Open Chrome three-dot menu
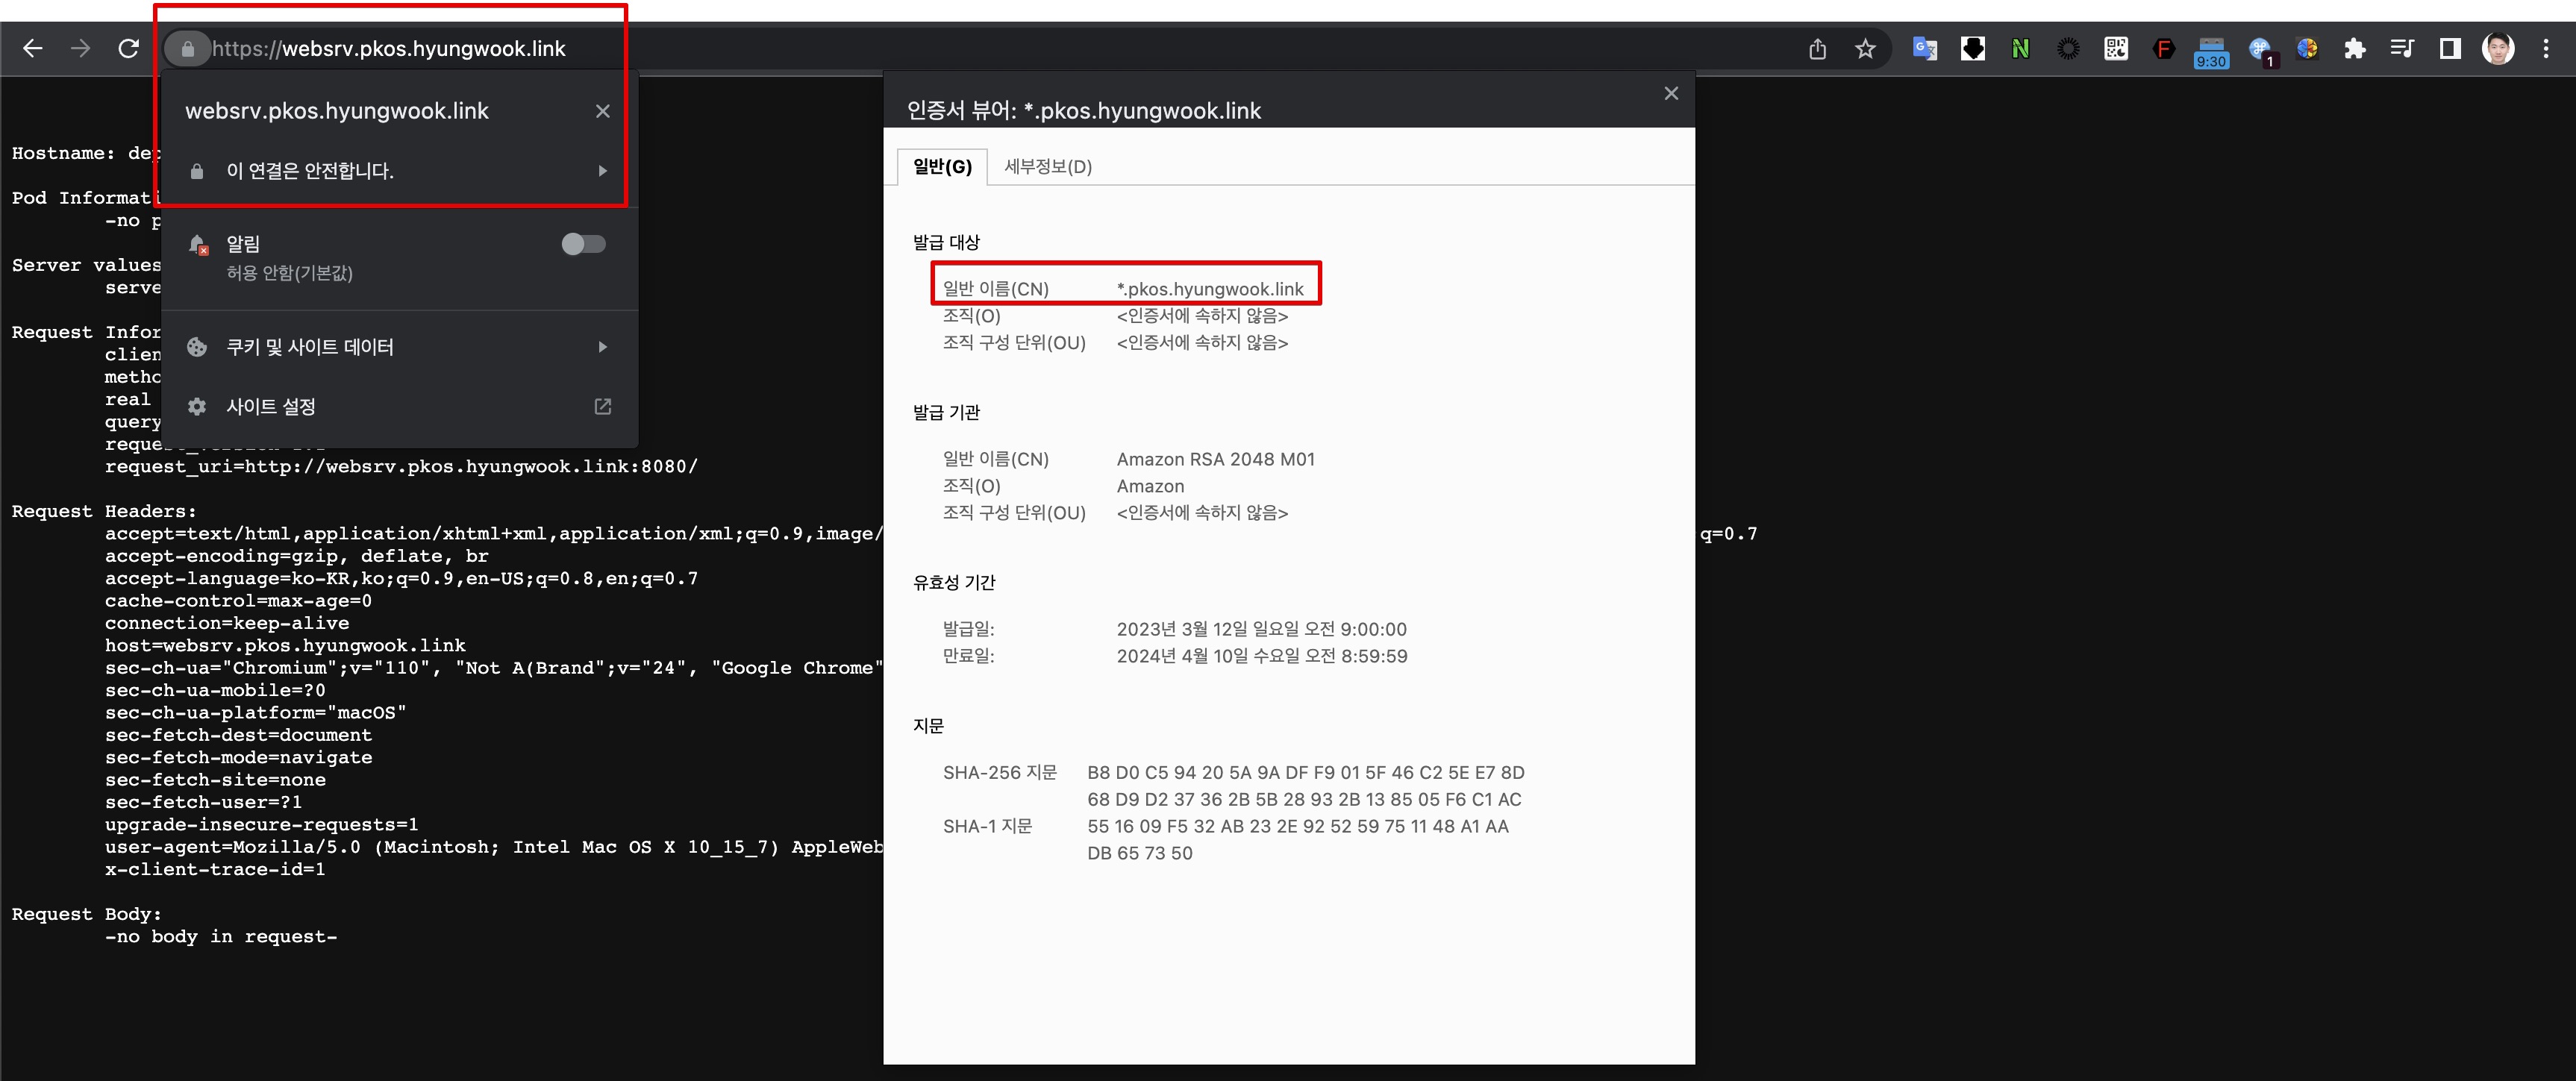The width and height of the screenshot is (2576, 1081). pyautogui.click(x=2545, y=48)
